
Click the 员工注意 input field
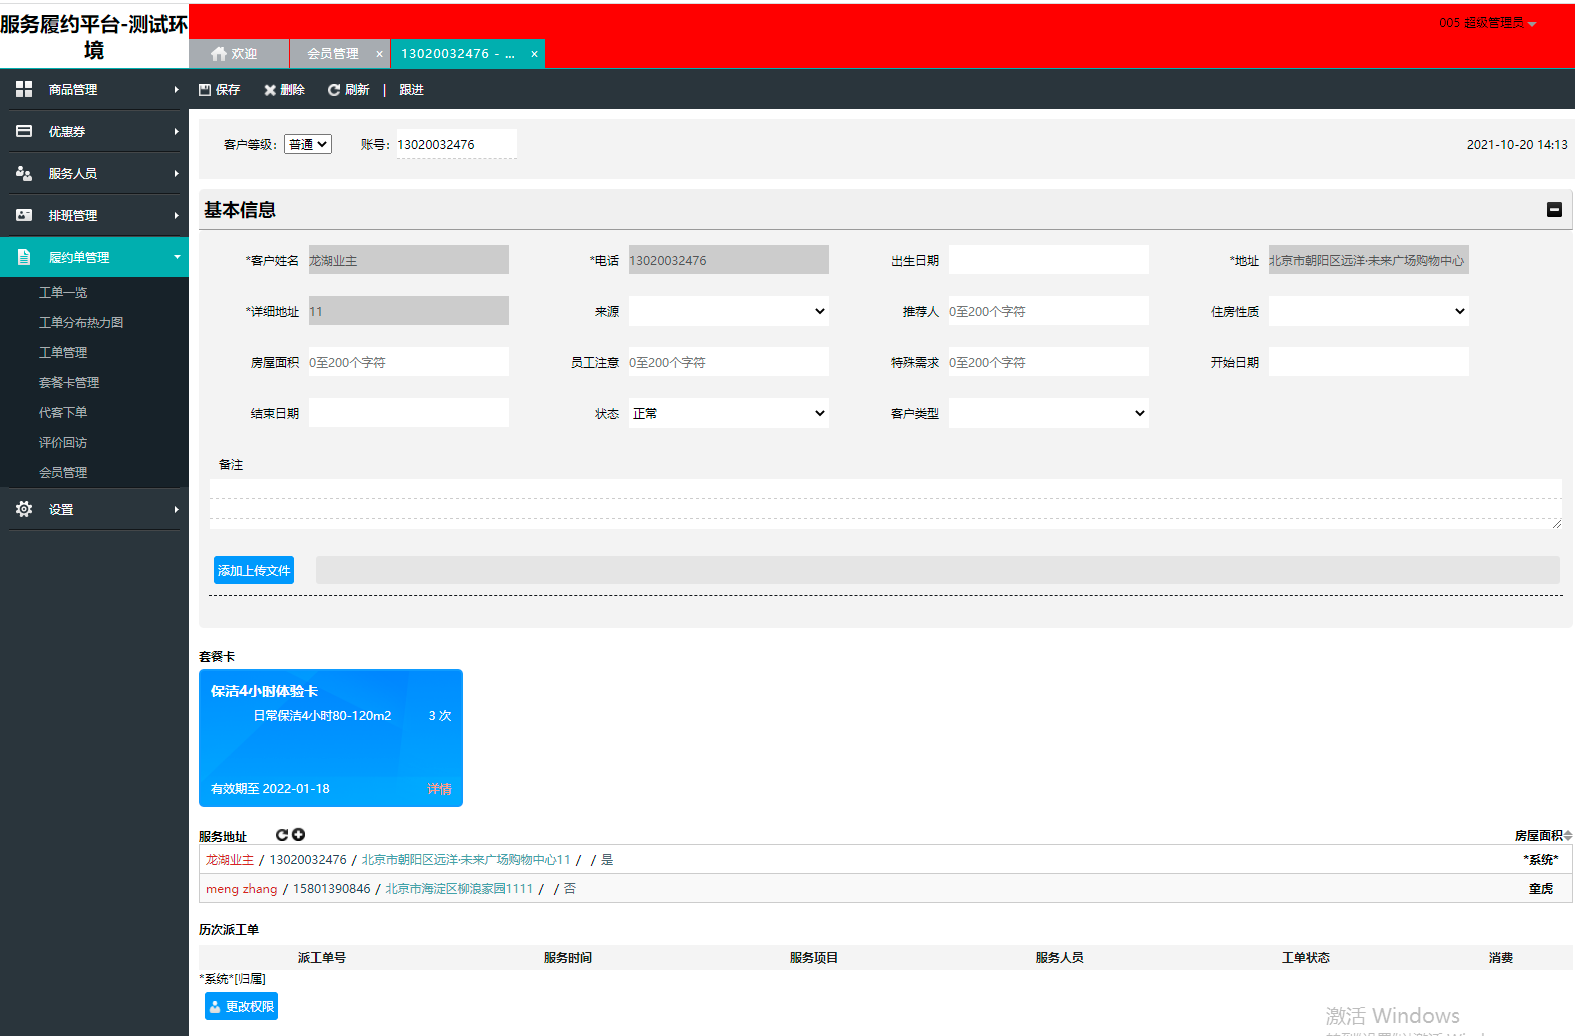[729, 362]
